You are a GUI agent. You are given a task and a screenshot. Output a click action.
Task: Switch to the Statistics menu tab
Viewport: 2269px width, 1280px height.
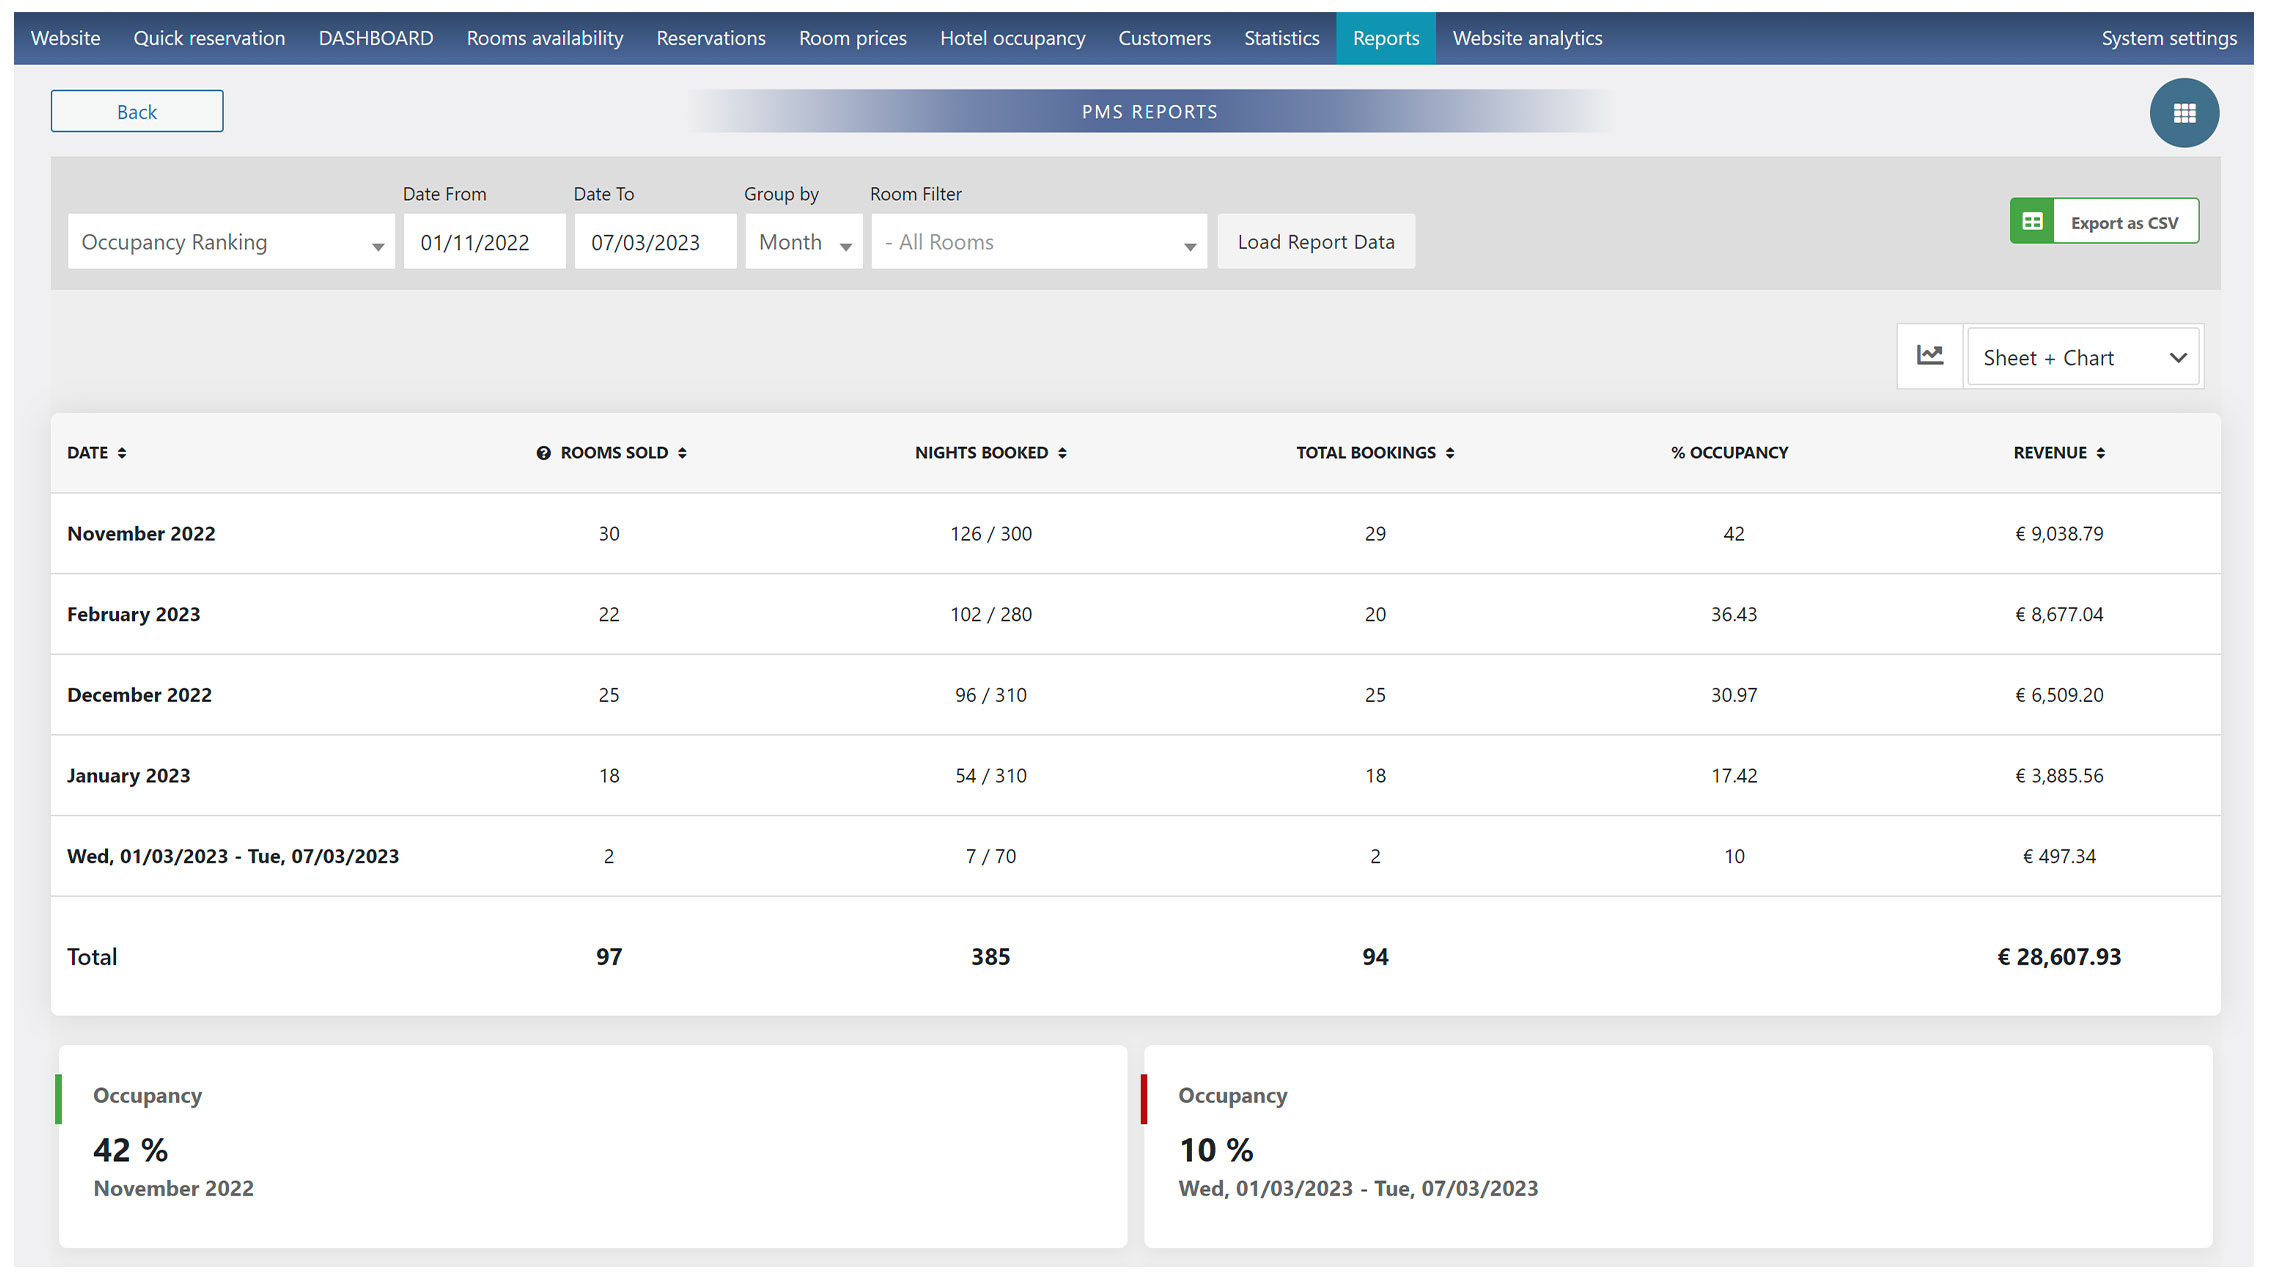click(x=1281, y=38)
